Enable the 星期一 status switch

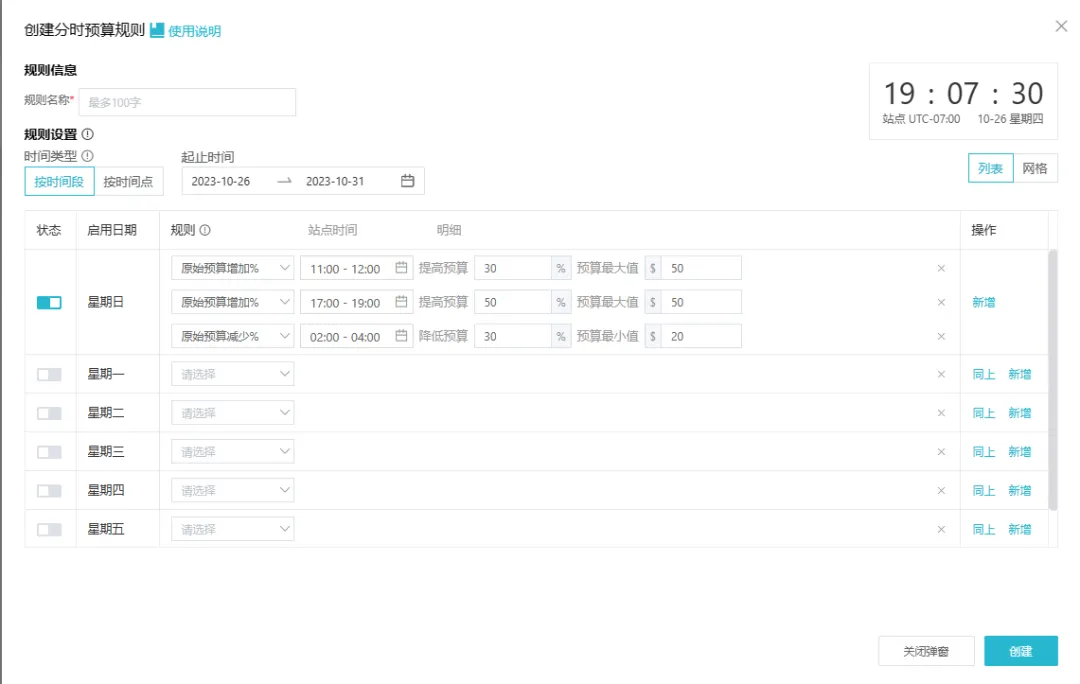49,374
